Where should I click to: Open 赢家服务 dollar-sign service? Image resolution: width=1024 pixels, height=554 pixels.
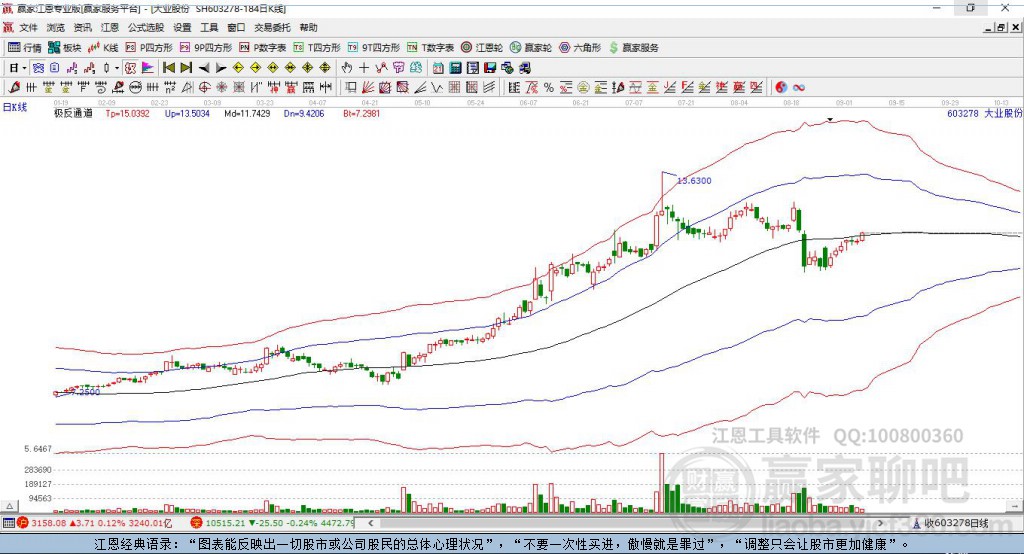(633, 48)
